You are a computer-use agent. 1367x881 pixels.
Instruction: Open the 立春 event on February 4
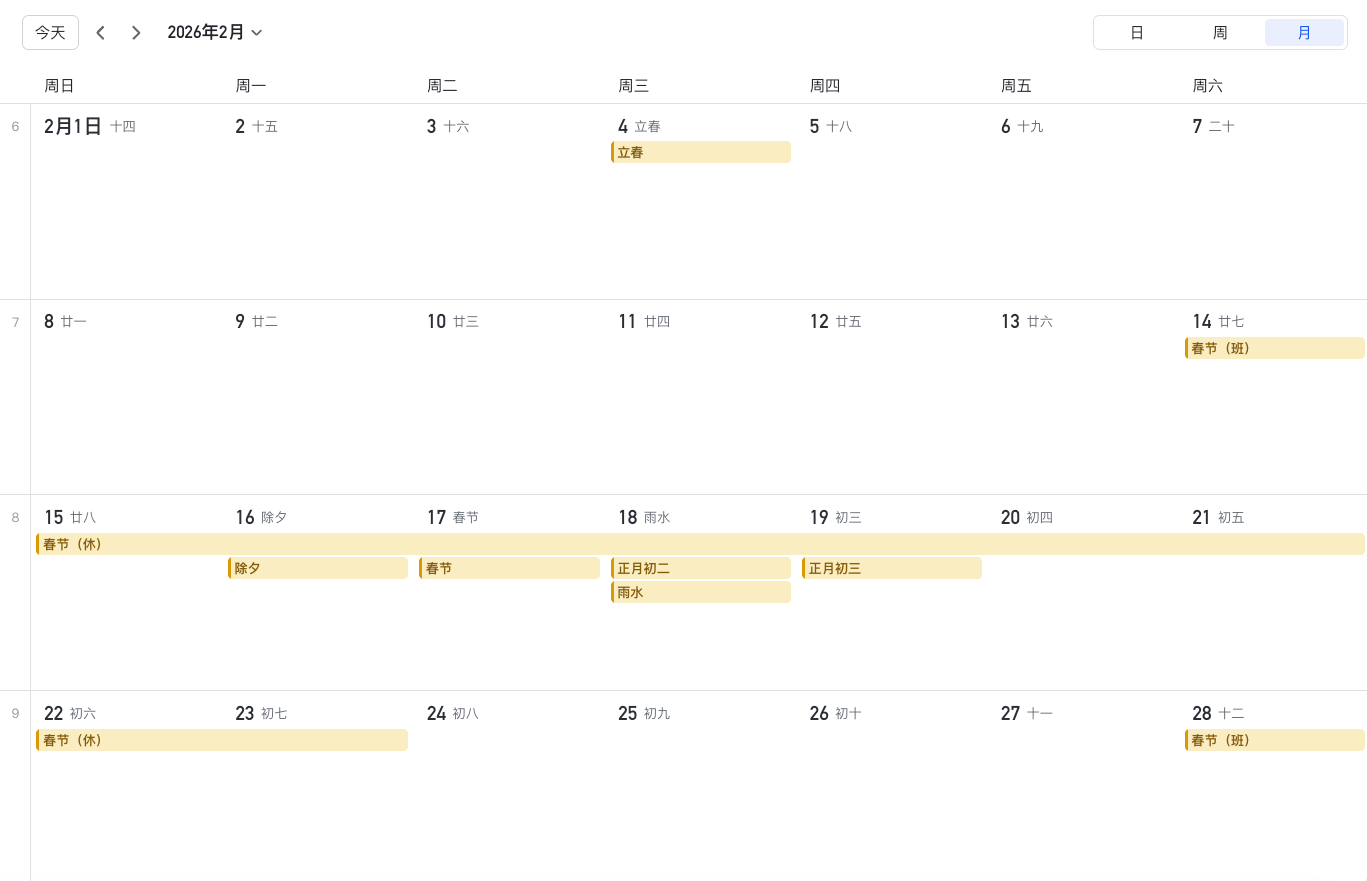point(701,152)
